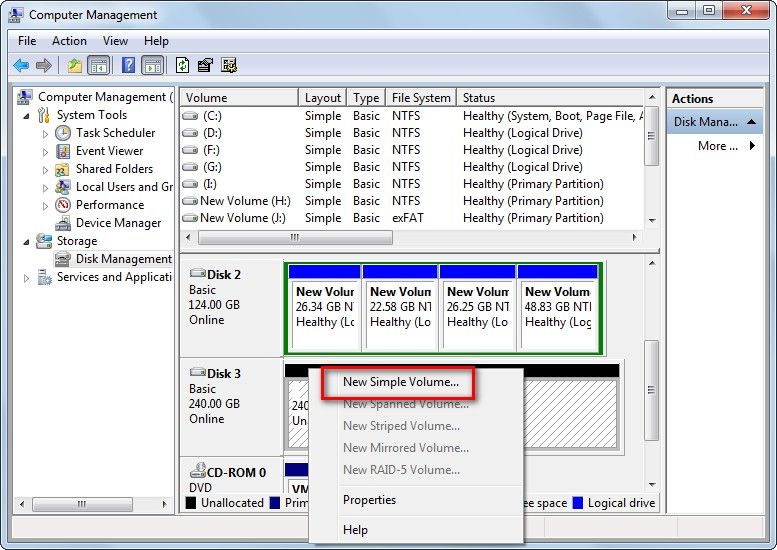This screenshot has height=550, width=777.
Task: Click the volume list vertical scroll down arrow
Action: coord(652,220)
